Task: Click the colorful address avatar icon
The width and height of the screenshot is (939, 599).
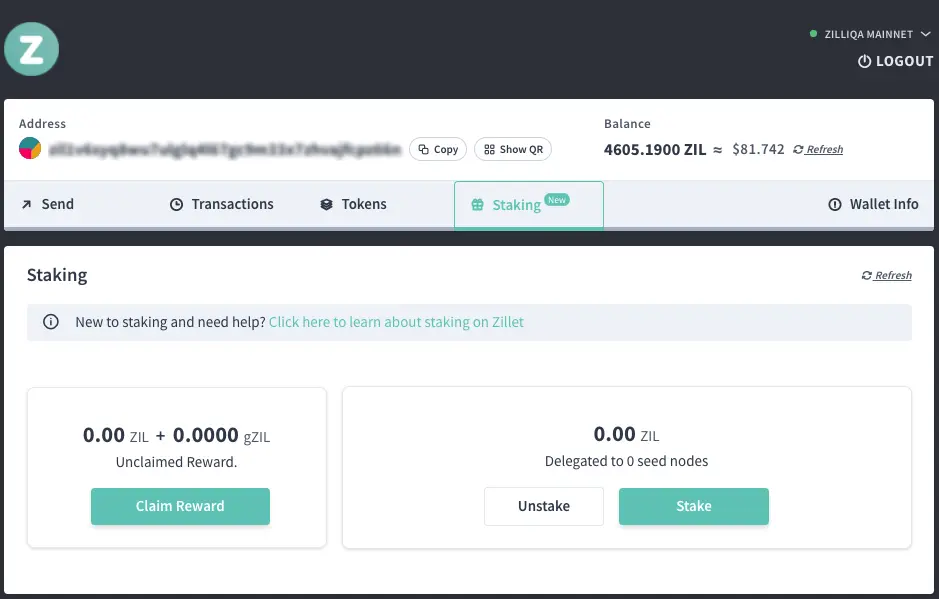Action: (30, 148)
